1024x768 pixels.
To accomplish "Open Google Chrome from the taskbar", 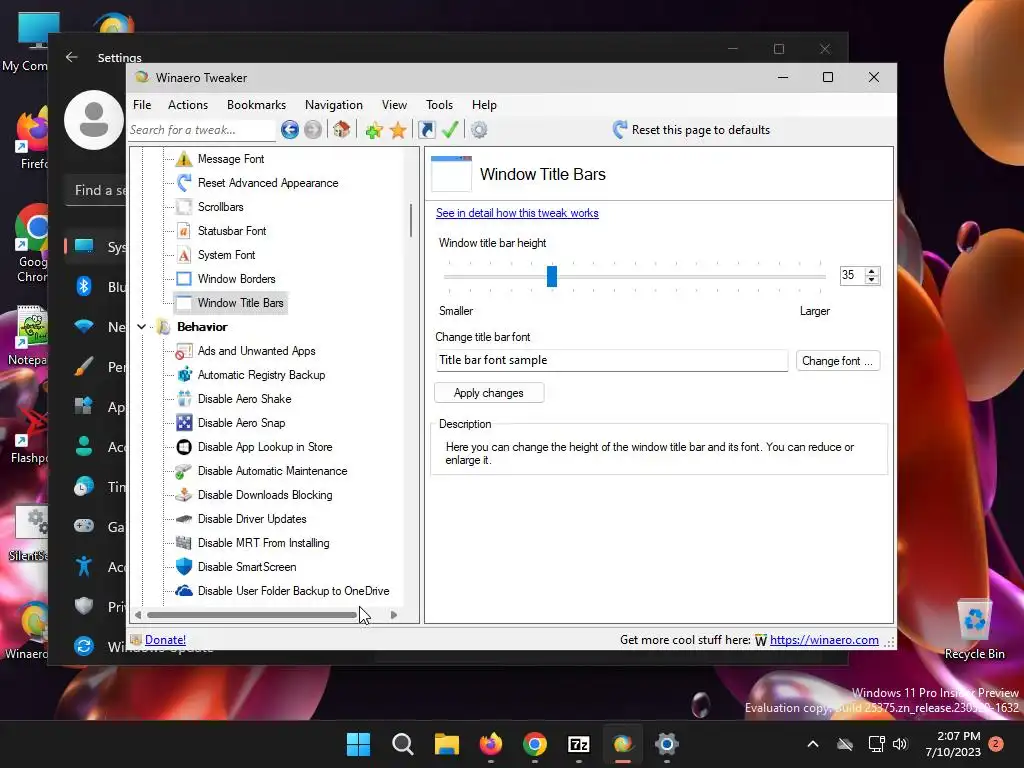I will click(x=534, y=744).
